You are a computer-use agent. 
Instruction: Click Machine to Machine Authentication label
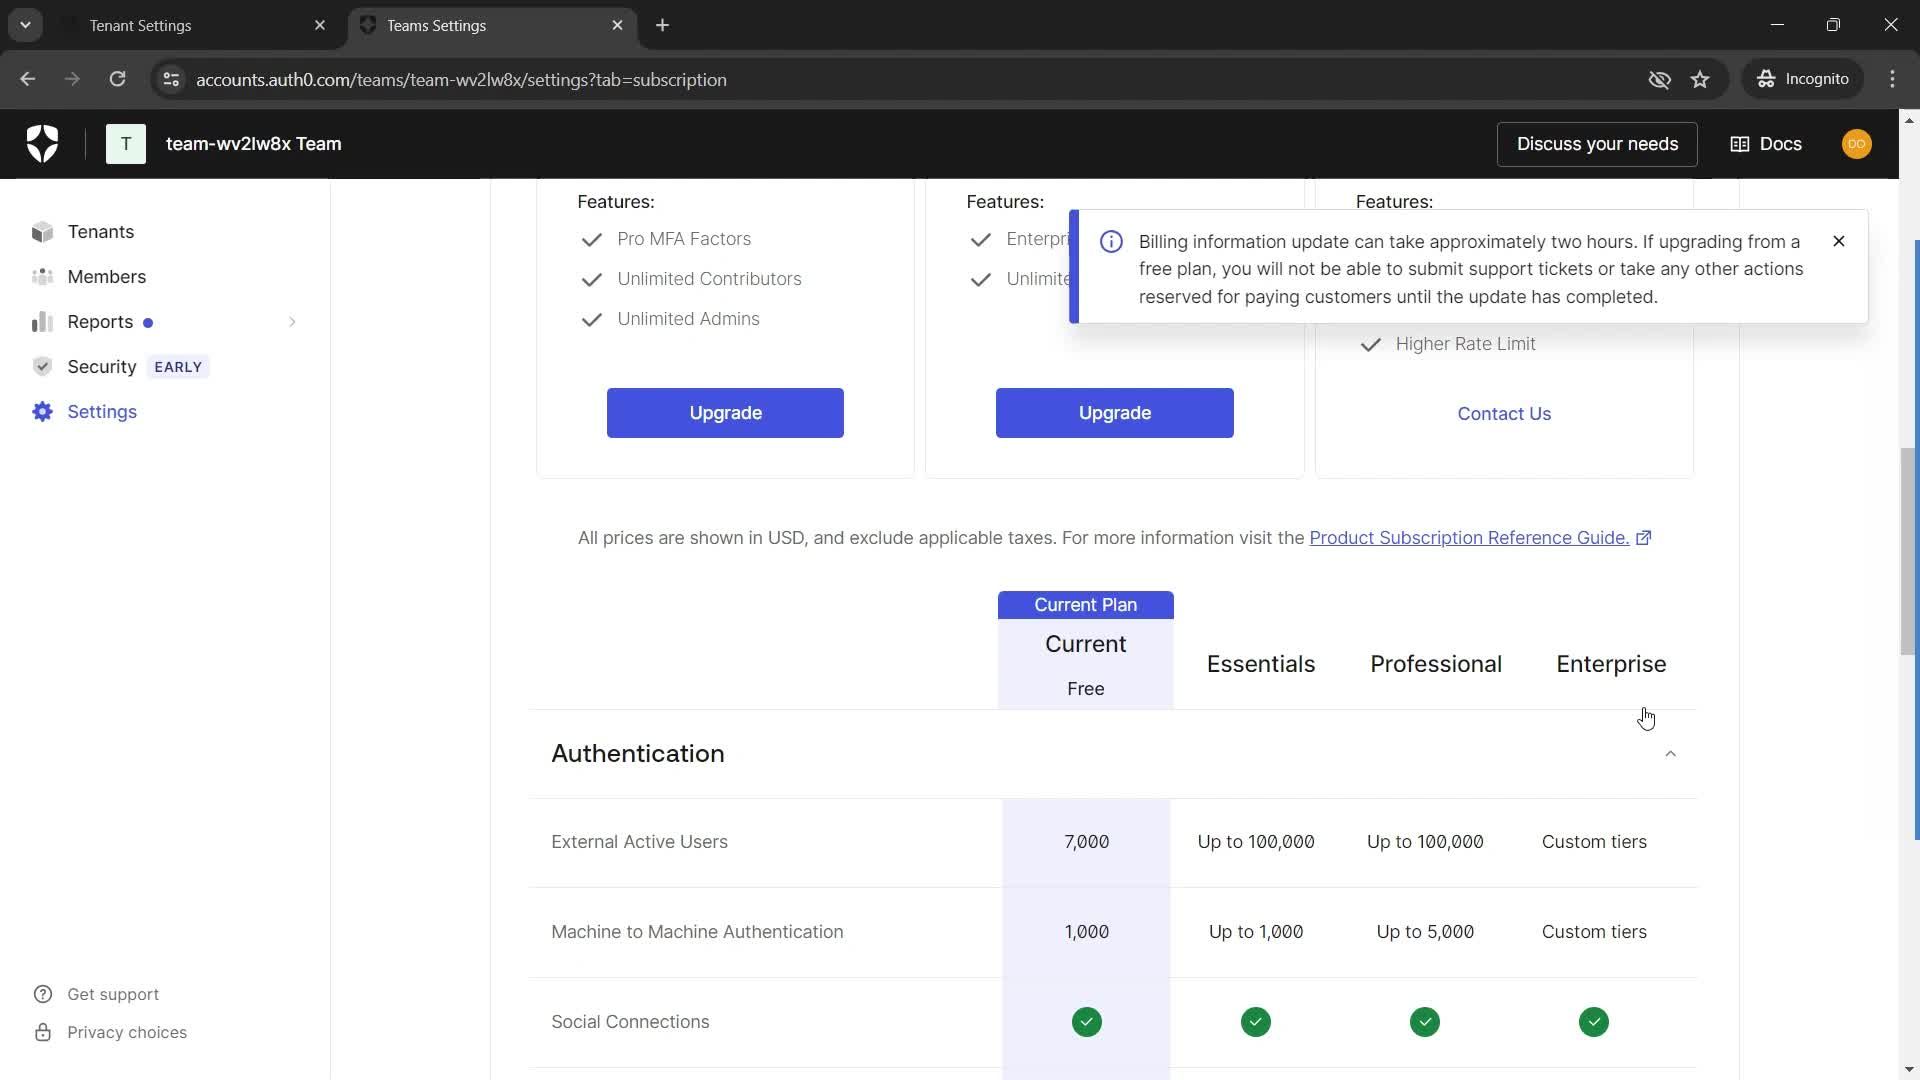point(697,932)
